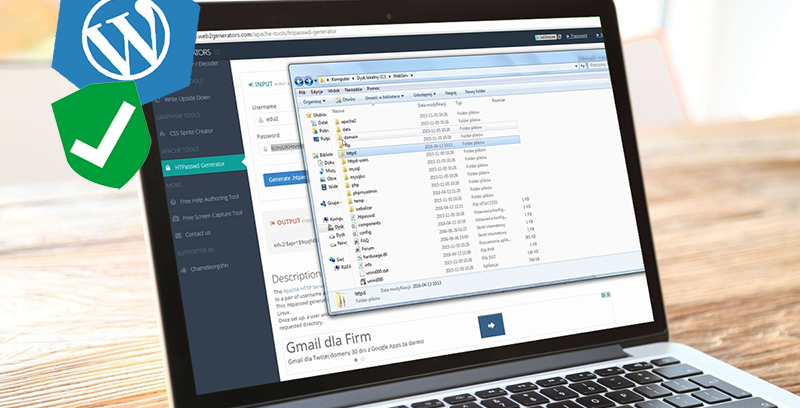800x408 pixels.
Task: Select the components file
Action: [365, 224]
